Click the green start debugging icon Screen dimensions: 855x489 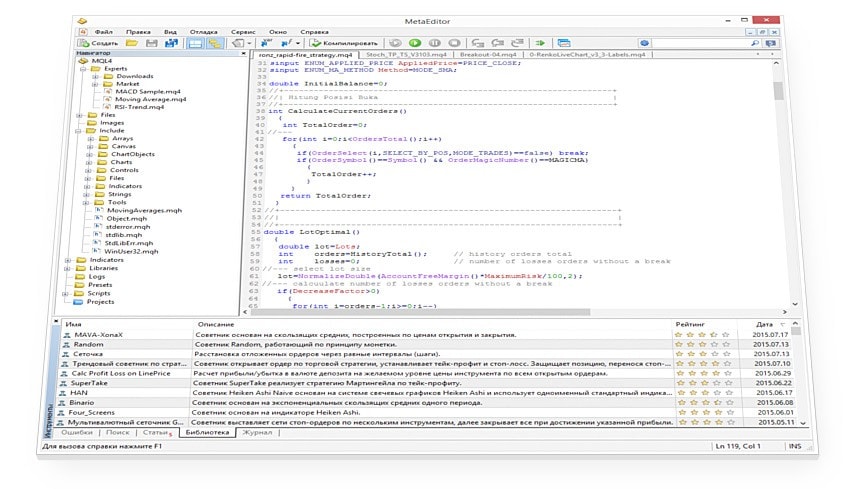[415, 43]
